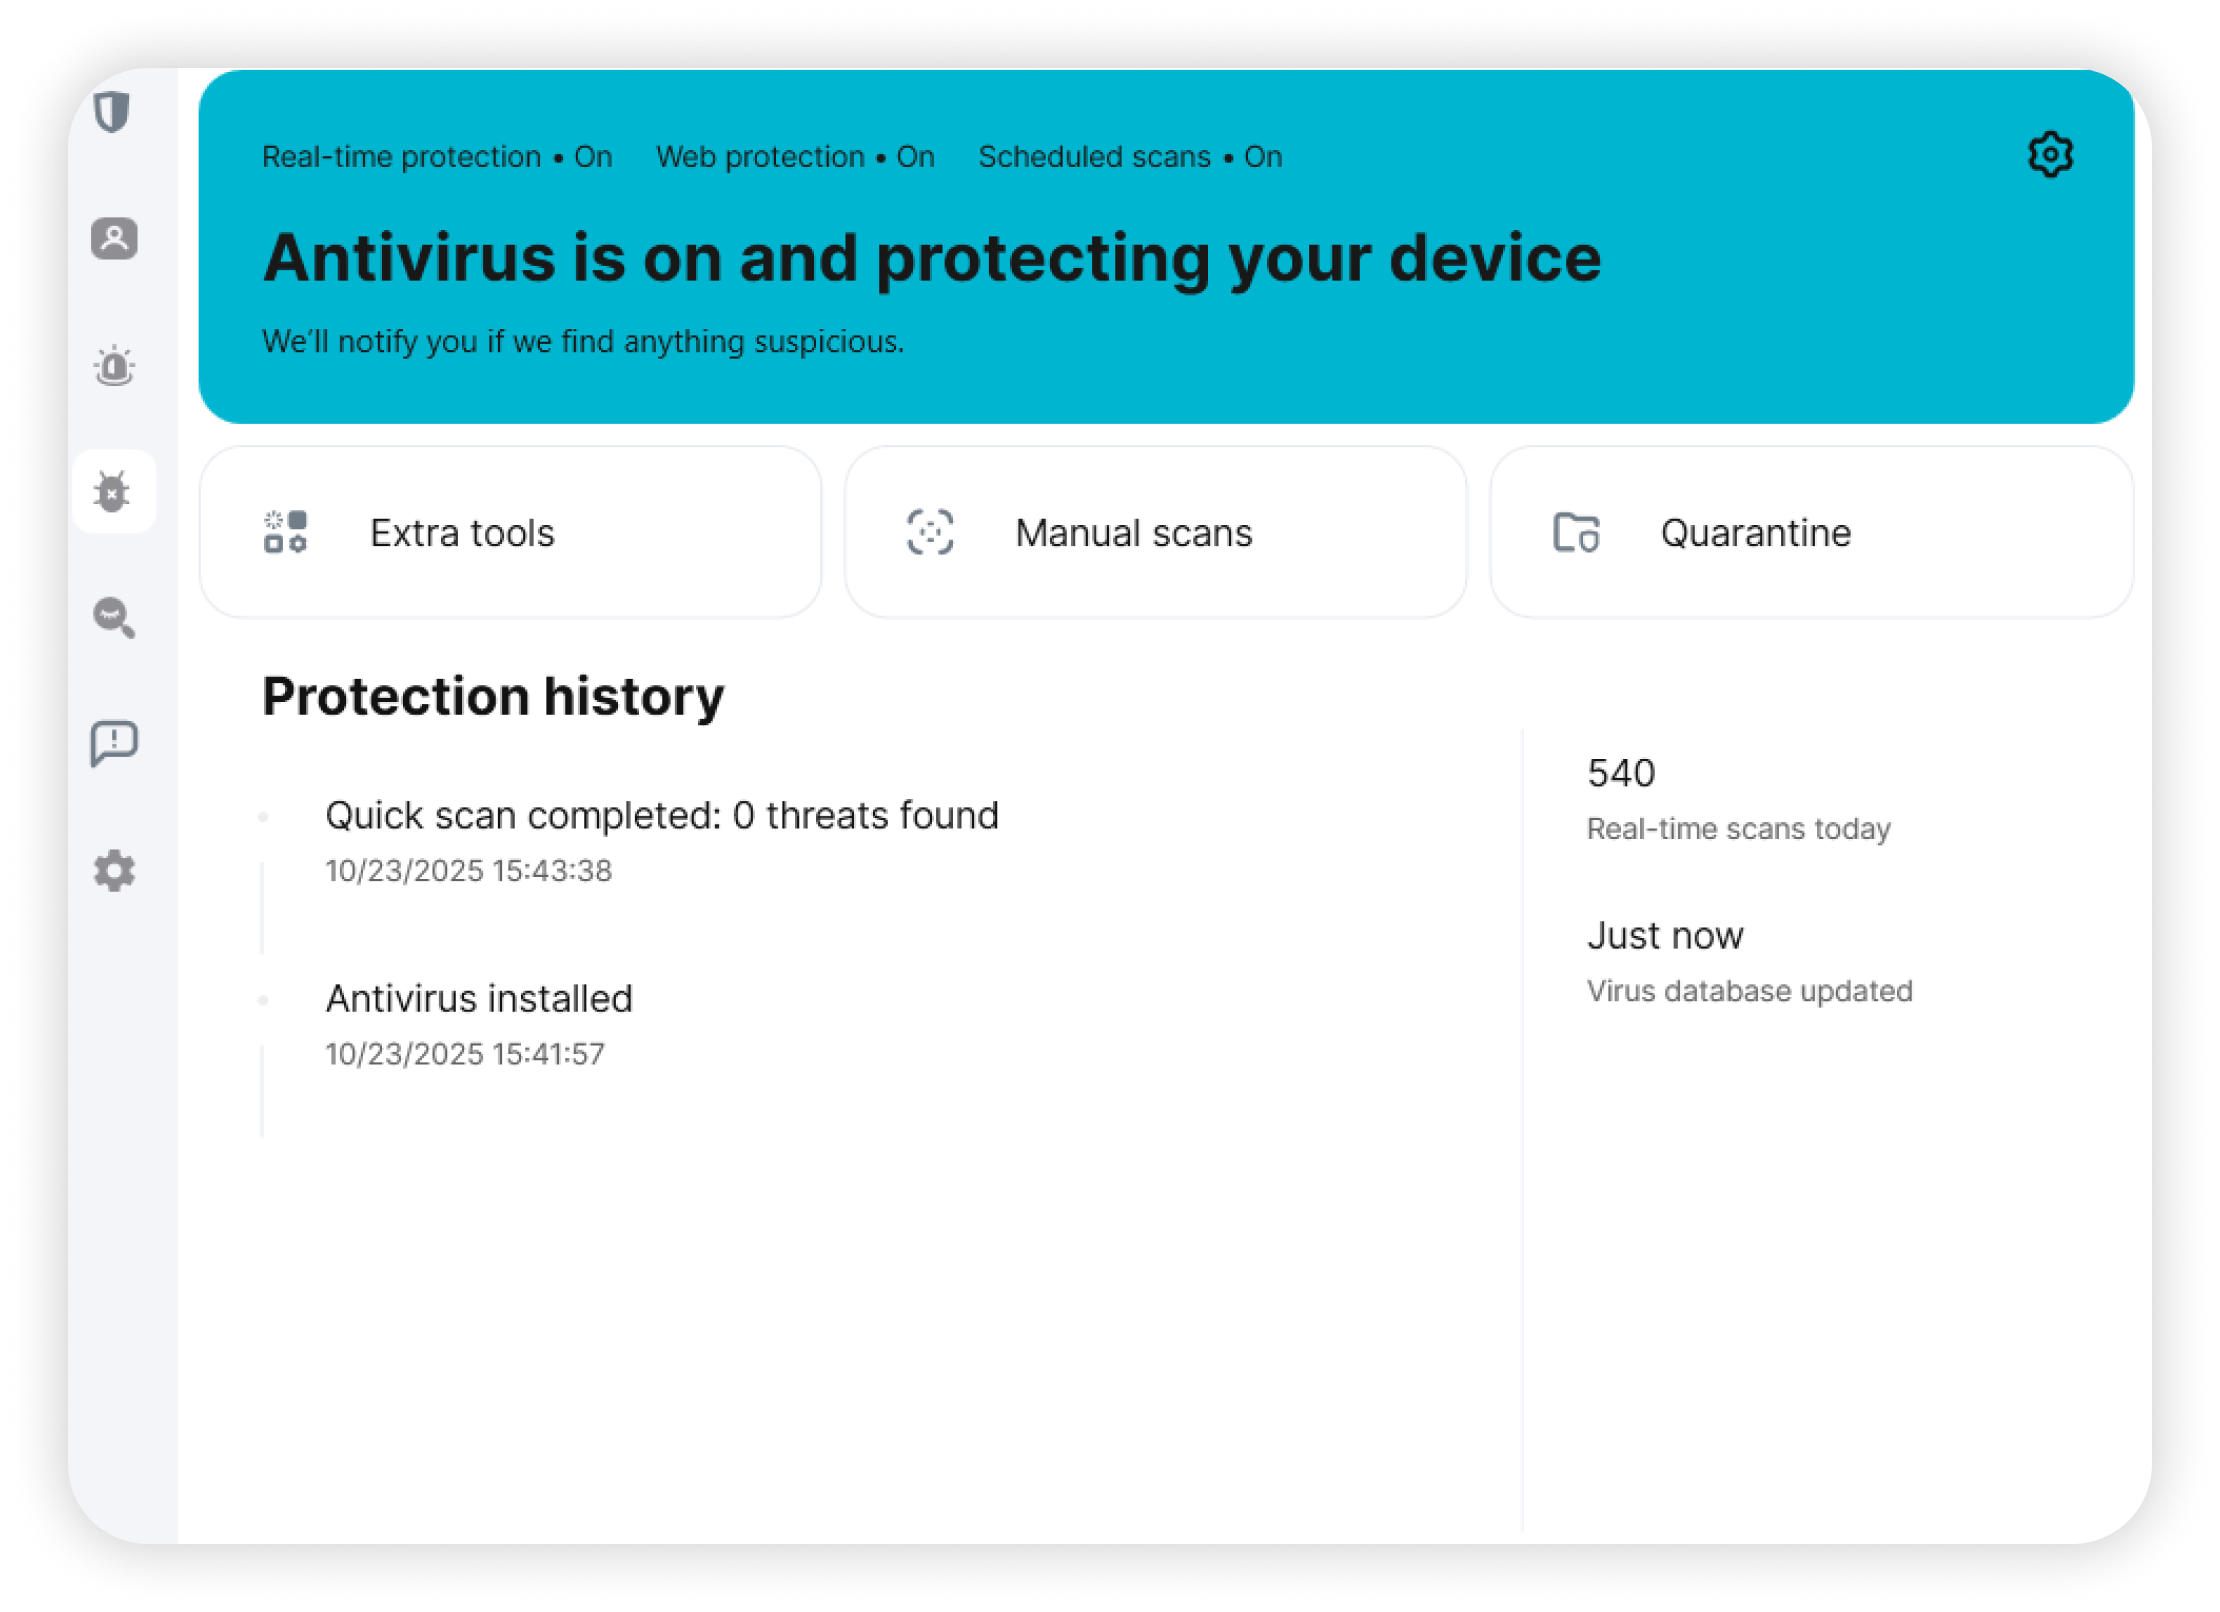Open the alarm siren alerts icon
This screenshot has width=2220, height=1612.
[x=114, y=366]
